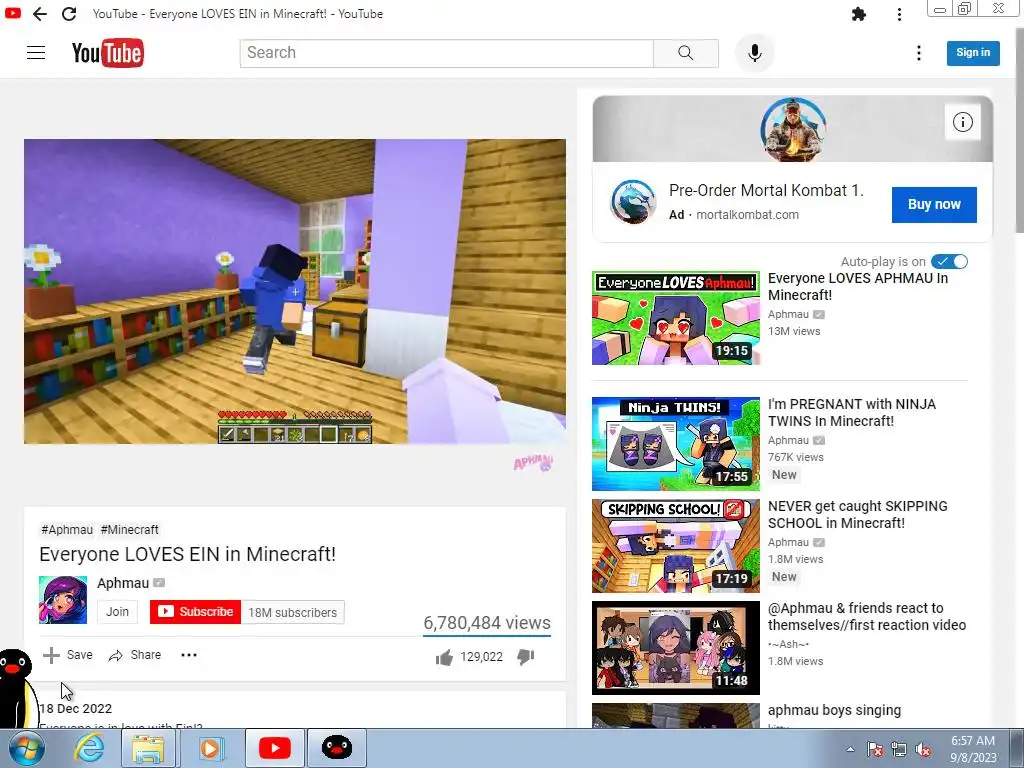Open Internet Explorer from taskbar
The height and width of the screenshot is (768, 1024).
tap(89, 748)
